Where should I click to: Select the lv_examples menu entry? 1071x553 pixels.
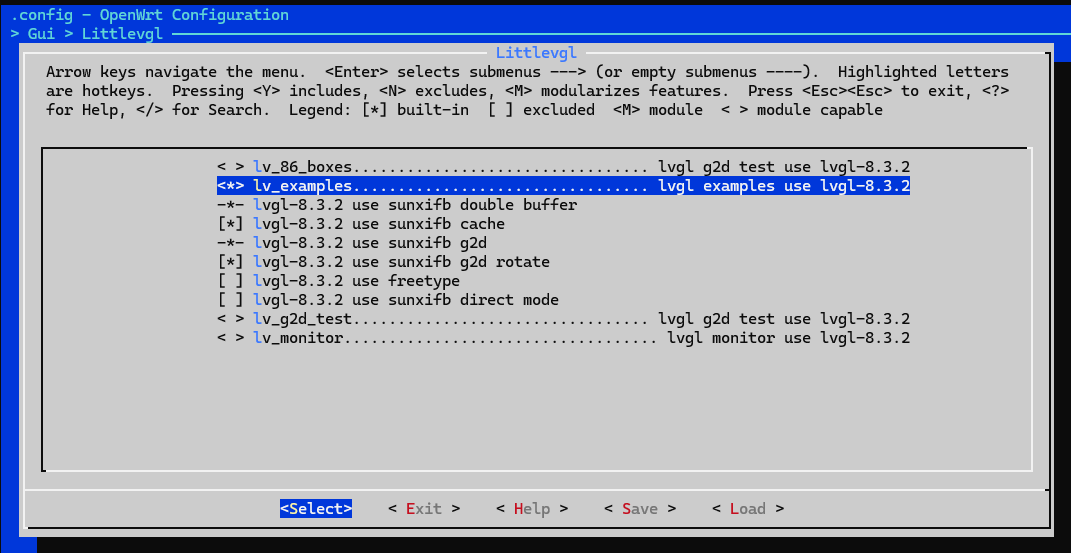click(564, 186)
